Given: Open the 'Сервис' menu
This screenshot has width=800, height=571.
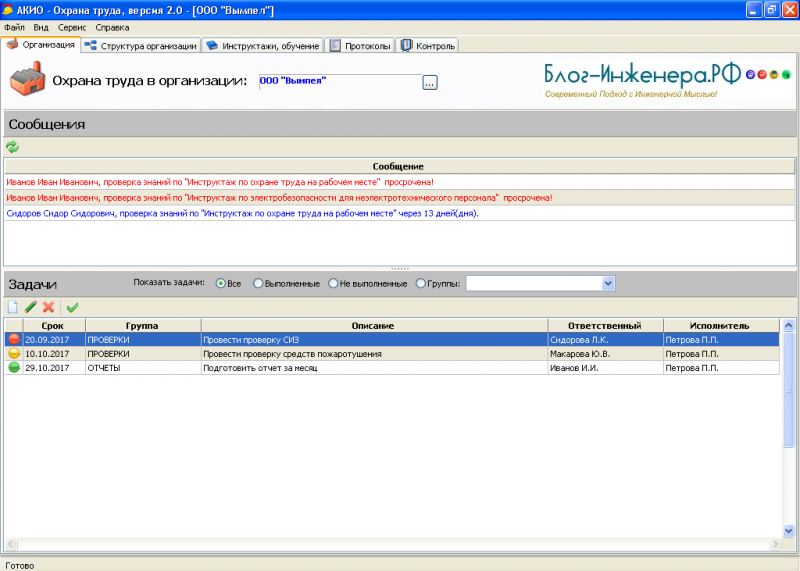Looking at the screenshot, I should pyautogui.click(x=72, y=28).
